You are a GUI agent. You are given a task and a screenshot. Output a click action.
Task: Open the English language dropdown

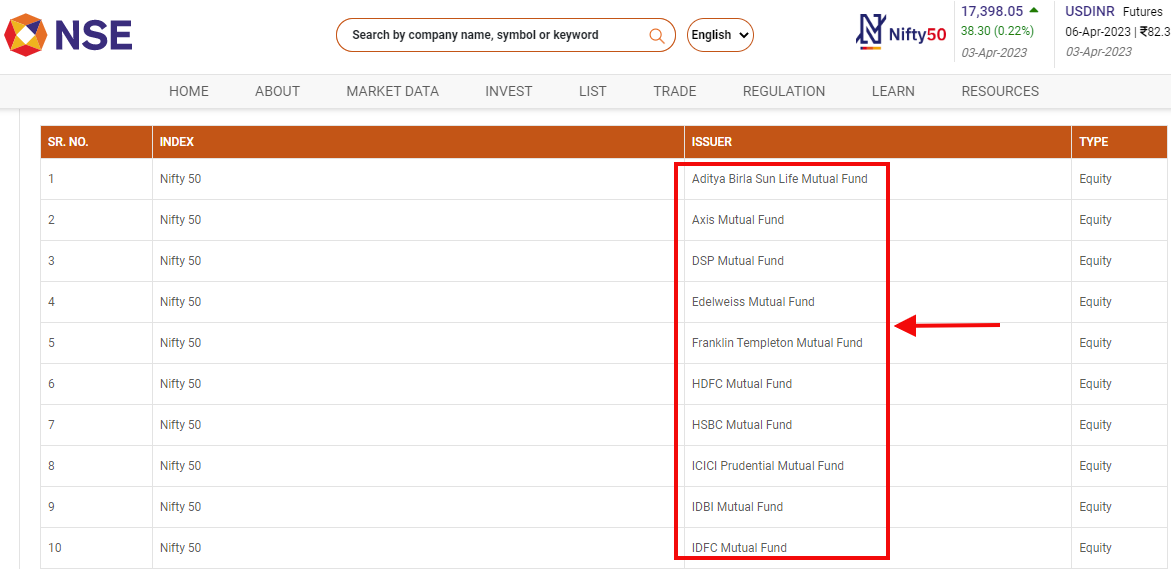tap(720, 35)
